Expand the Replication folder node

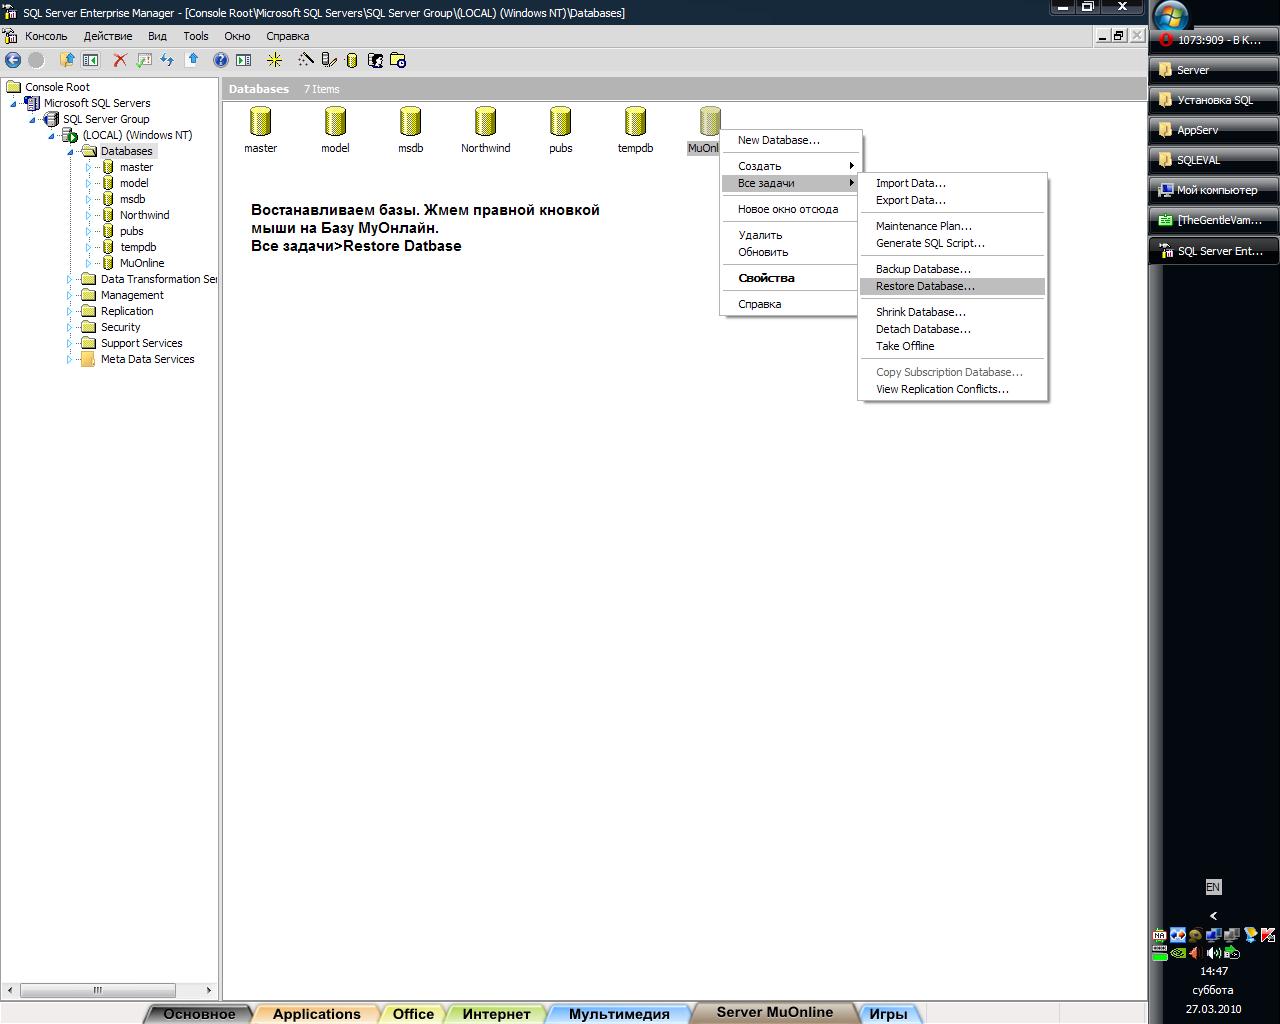point(70,311)
